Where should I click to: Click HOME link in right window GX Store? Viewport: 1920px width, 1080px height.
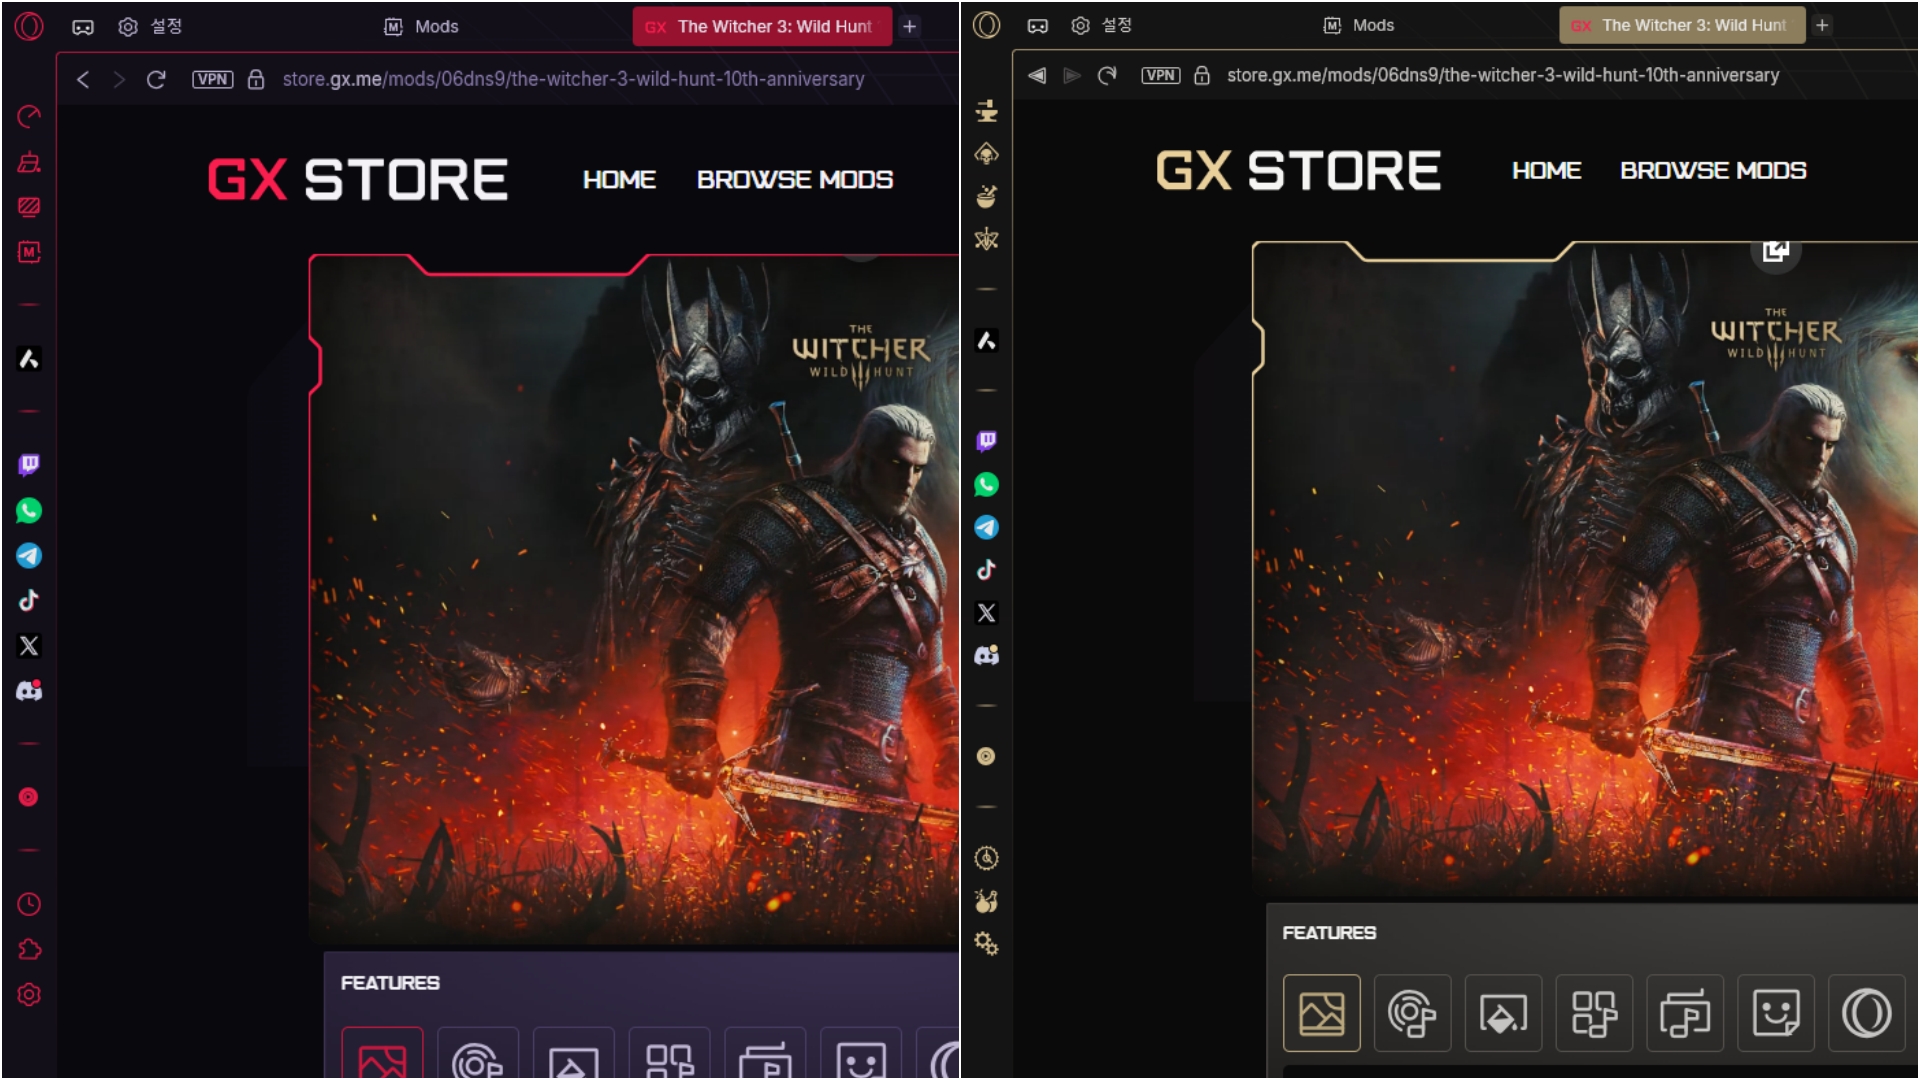coord(1546,171)
